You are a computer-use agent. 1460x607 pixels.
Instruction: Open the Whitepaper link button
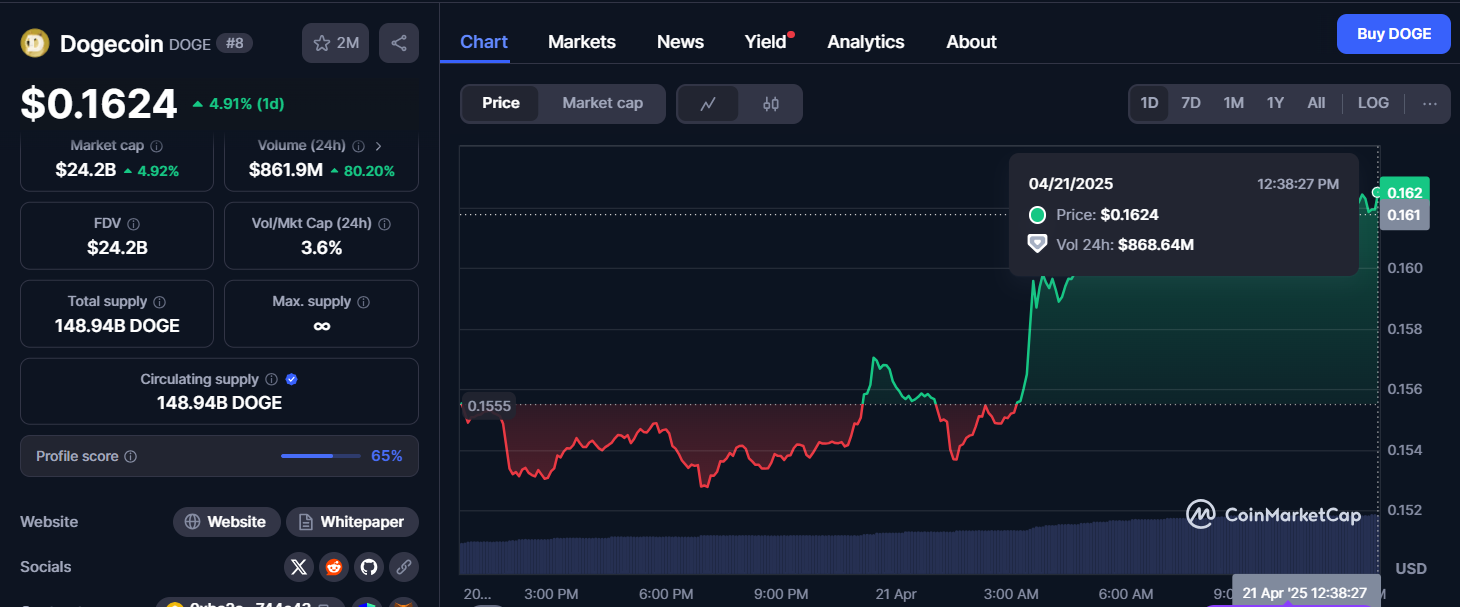(352, 522)
